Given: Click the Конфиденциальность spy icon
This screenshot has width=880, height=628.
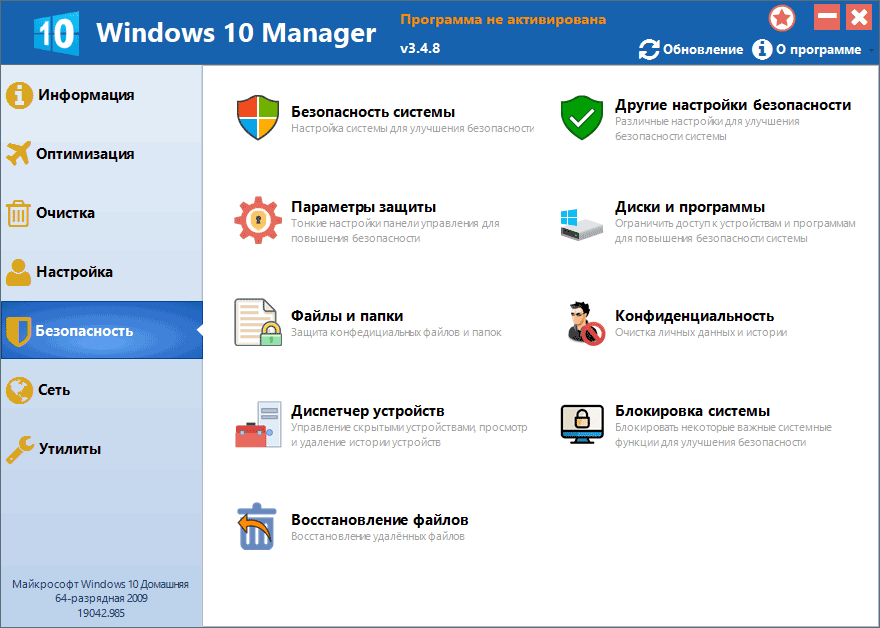Looking at the screenshot, I should 585,323.
